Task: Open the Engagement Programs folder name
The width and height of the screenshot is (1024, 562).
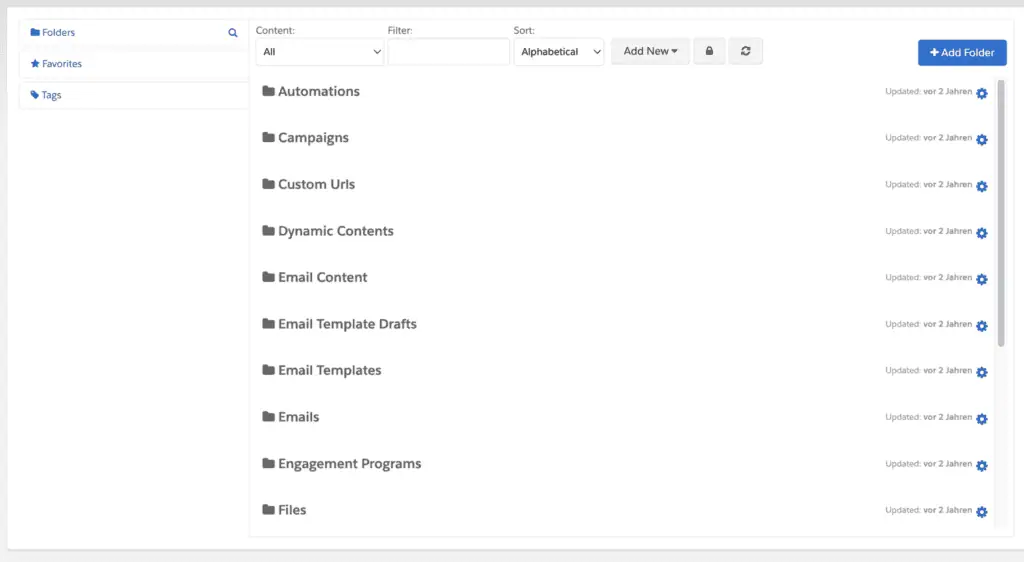Action: [349, 463]
